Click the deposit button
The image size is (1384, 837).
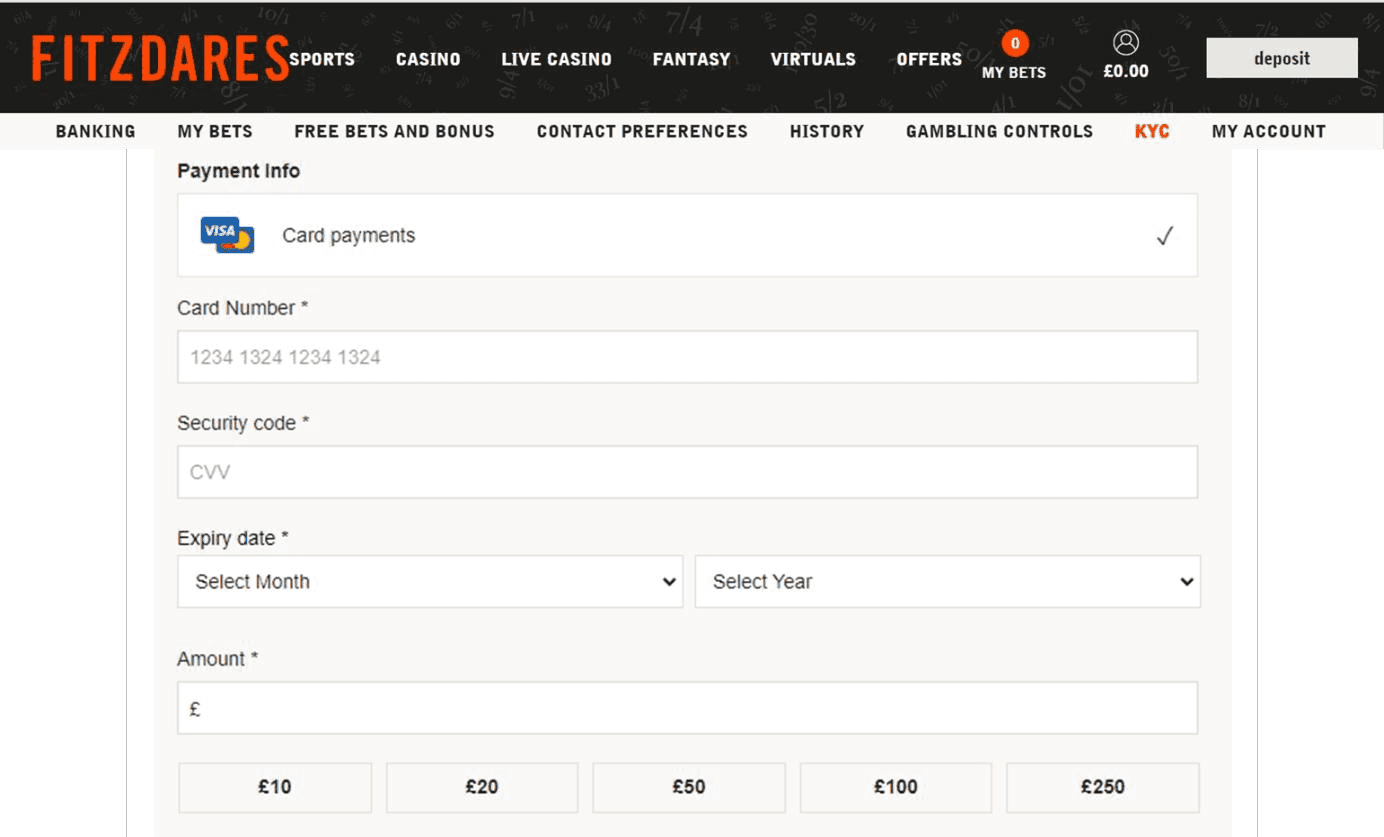(x=1281, y=57)
